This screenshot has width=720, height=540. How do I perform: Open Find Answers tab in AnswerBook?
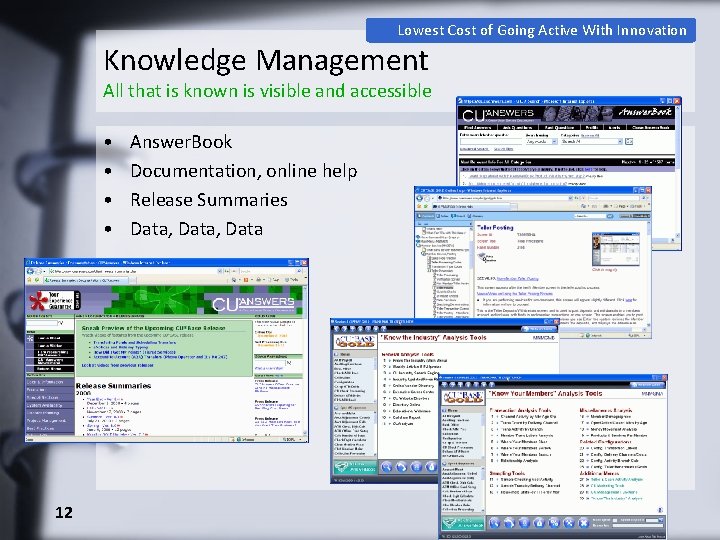pos(478,128)
